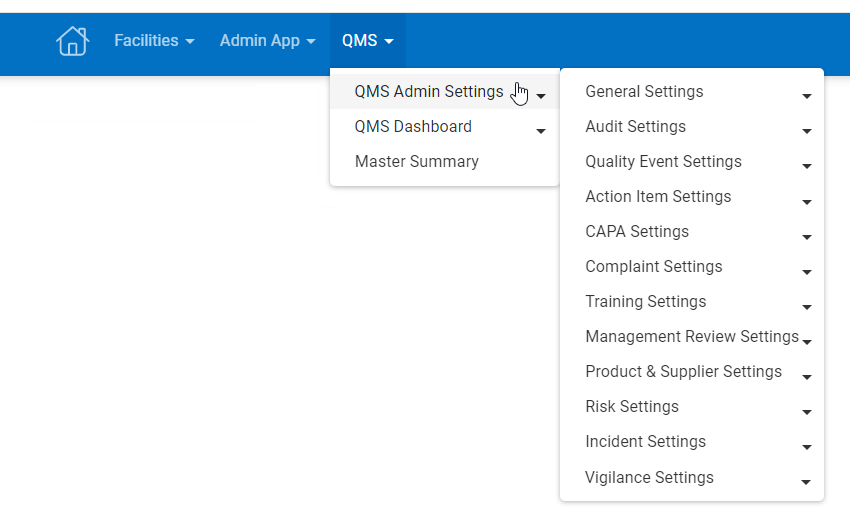Click the Home icon in navbar
Viewport: 850px width, 511px height.
coord(72,41)
